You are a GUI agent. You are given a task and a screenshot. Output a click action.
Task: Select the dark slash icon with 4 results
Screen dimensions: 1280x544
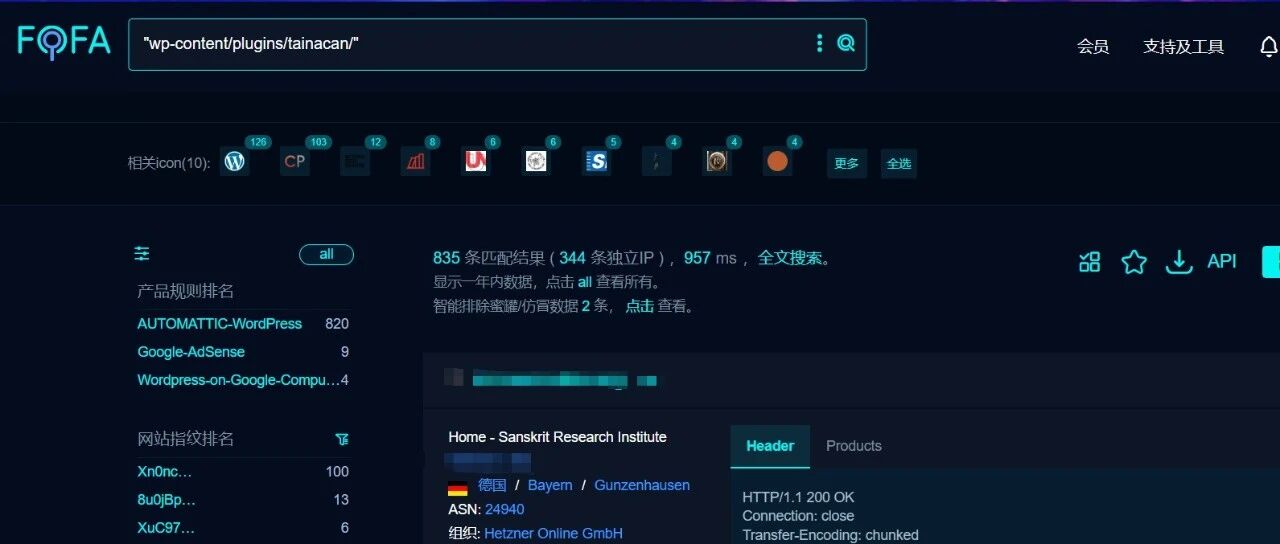point(656,161)
